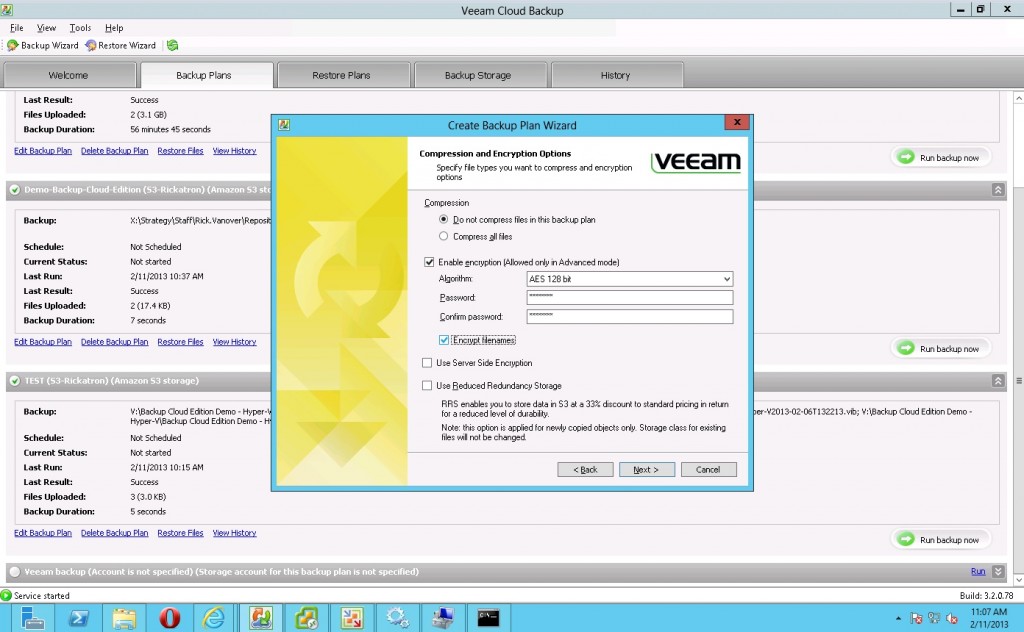Open Opera browser from the taskbar
This screenshot has height=632, width=1024.
pyautogui.click(x=170, y=618)
